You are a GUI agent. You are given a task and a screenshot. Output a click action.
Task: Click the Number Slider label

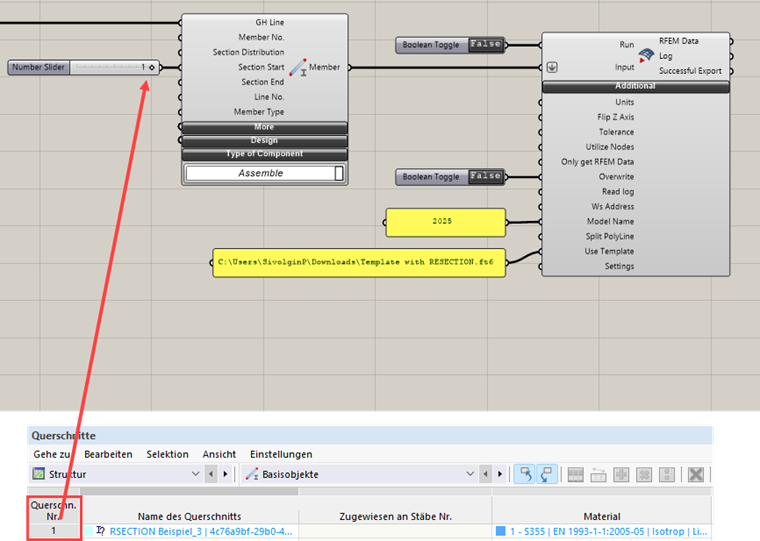38,67
